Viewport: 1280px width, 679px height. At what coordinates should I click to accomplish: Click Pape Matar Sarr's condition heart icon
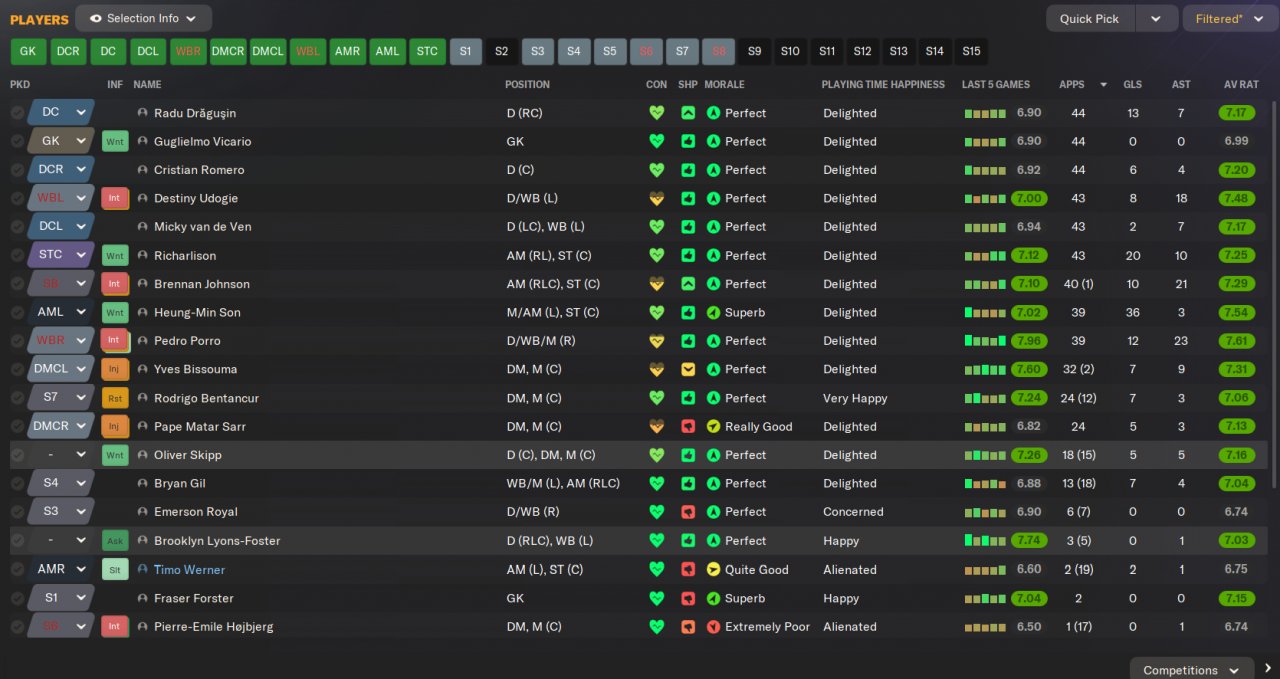click(x=656, y=426)
